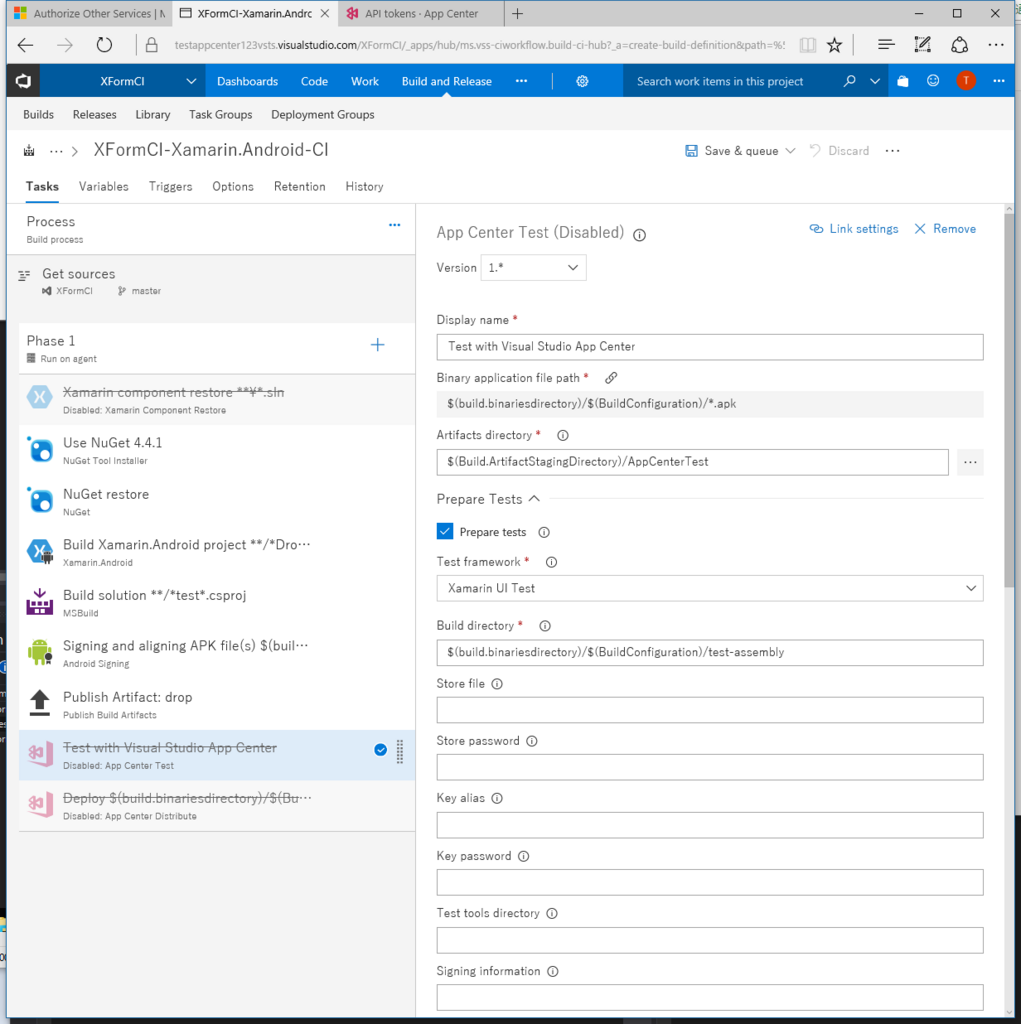This screenshot has height=1024, width=1021.
Task: Switch to the Options tab
Action: [233, 187]
